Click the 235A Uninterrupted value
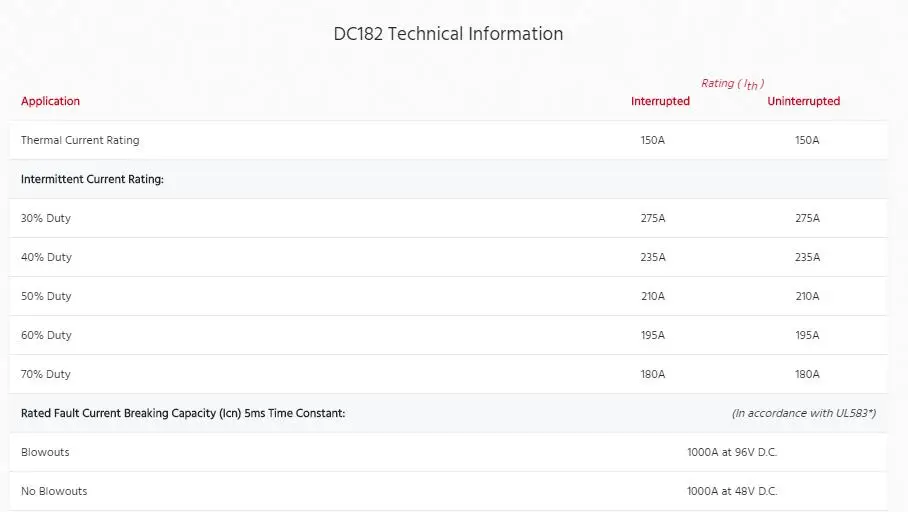This screenshot has height=512, width=908. click(x=807, y=257)
